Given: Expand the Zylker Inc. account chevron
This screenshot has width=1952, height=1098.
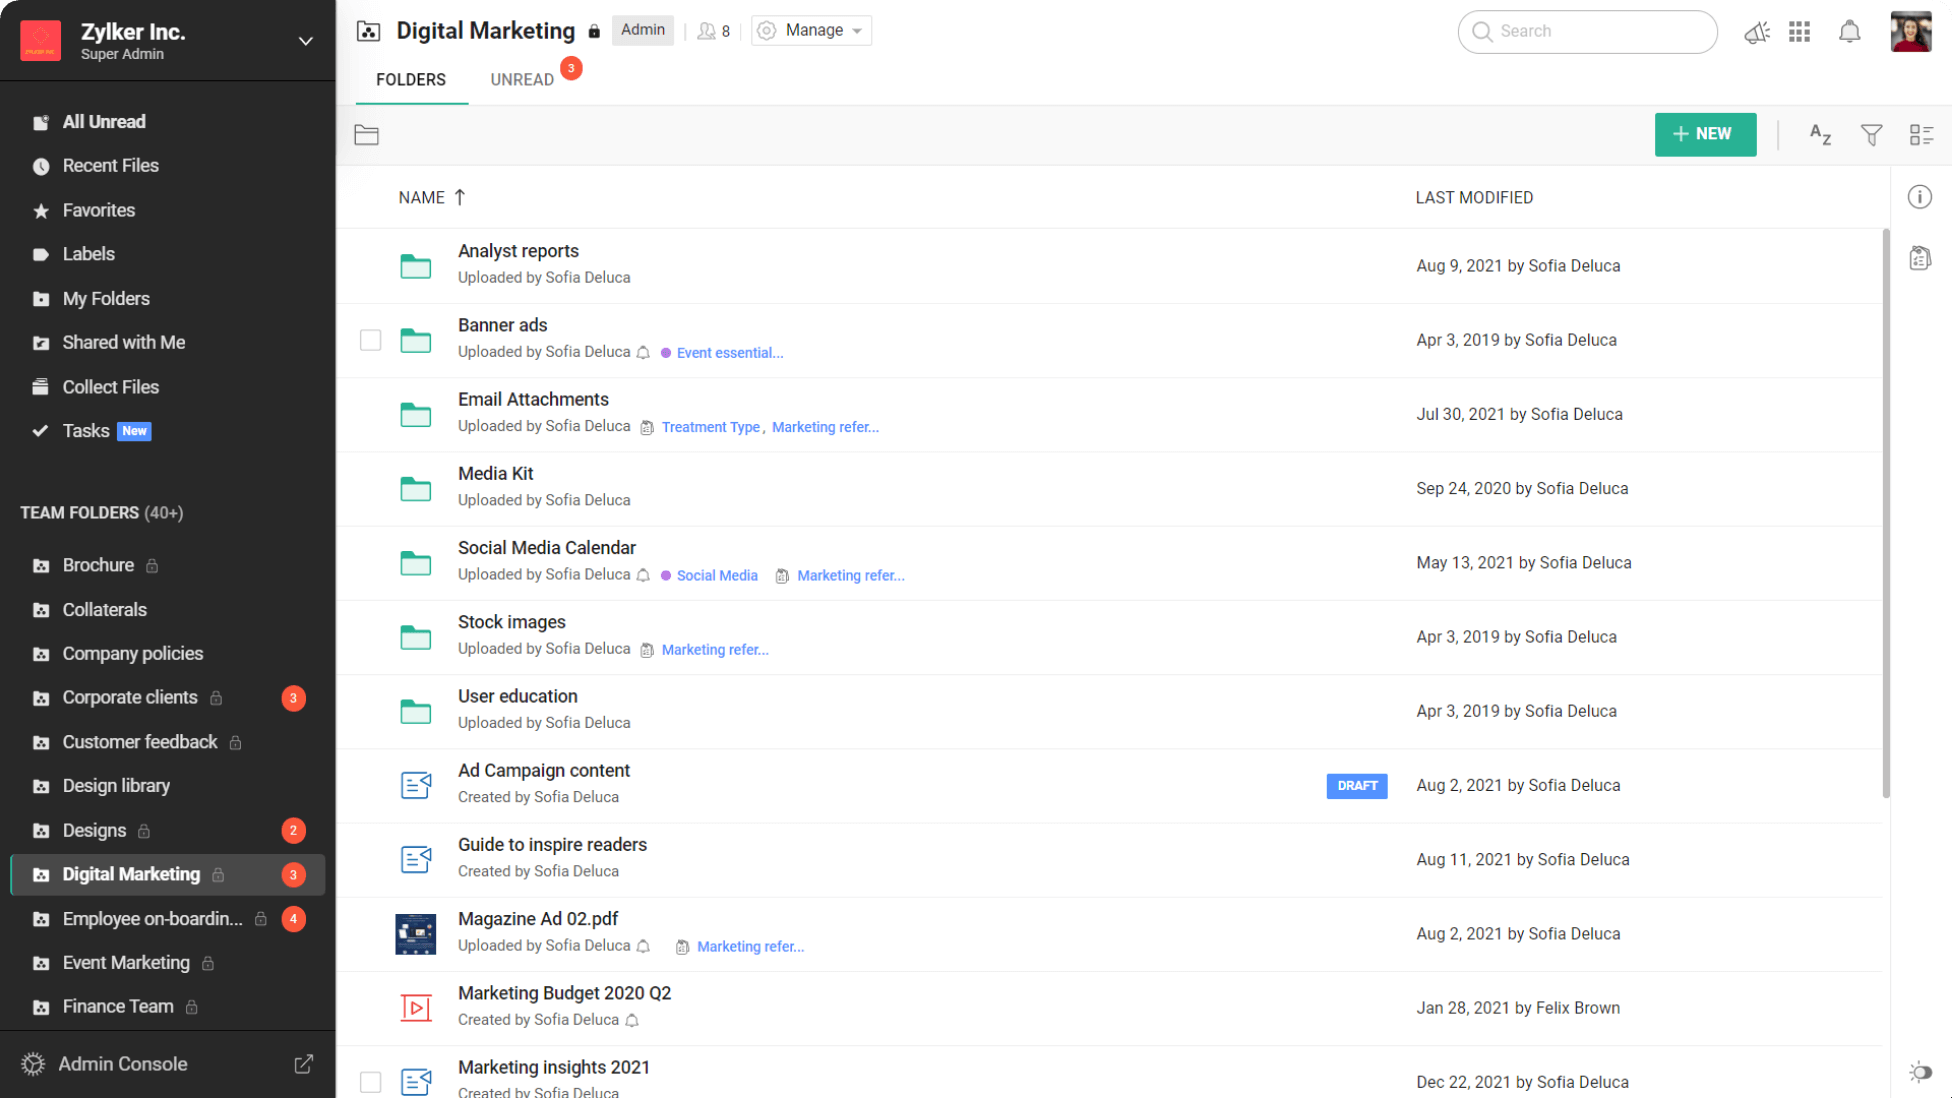Looking at the screenshot, I should 305,41.
